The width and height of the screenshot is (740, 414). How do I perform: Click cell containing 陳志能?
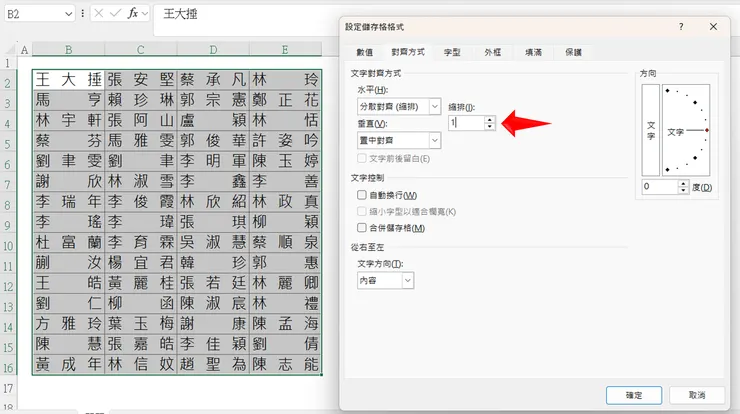285,364
